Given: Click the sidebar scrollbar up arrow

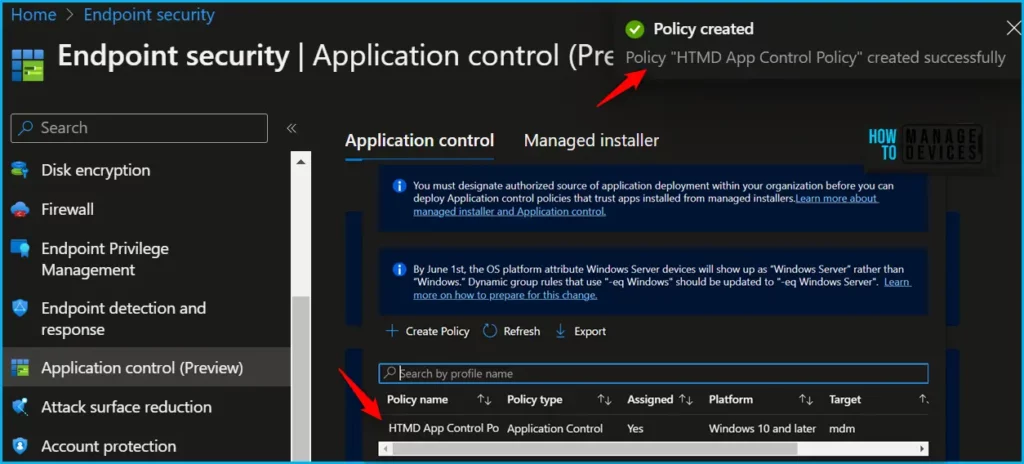Looking at the screenshot, I should (x=300, y=161).
